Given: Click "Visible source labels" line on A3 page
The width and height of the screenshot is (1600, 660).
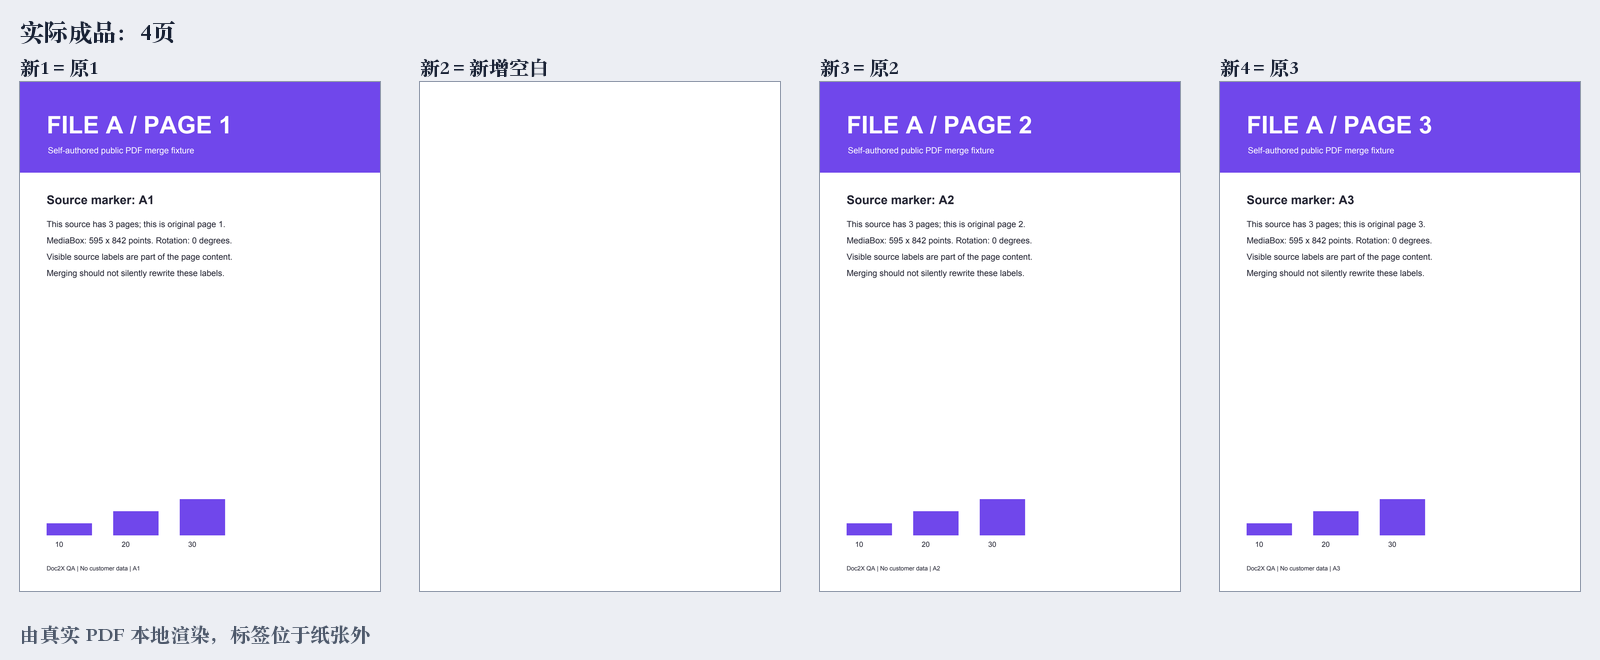Looking at the screenshot, I should point(1339,257).
